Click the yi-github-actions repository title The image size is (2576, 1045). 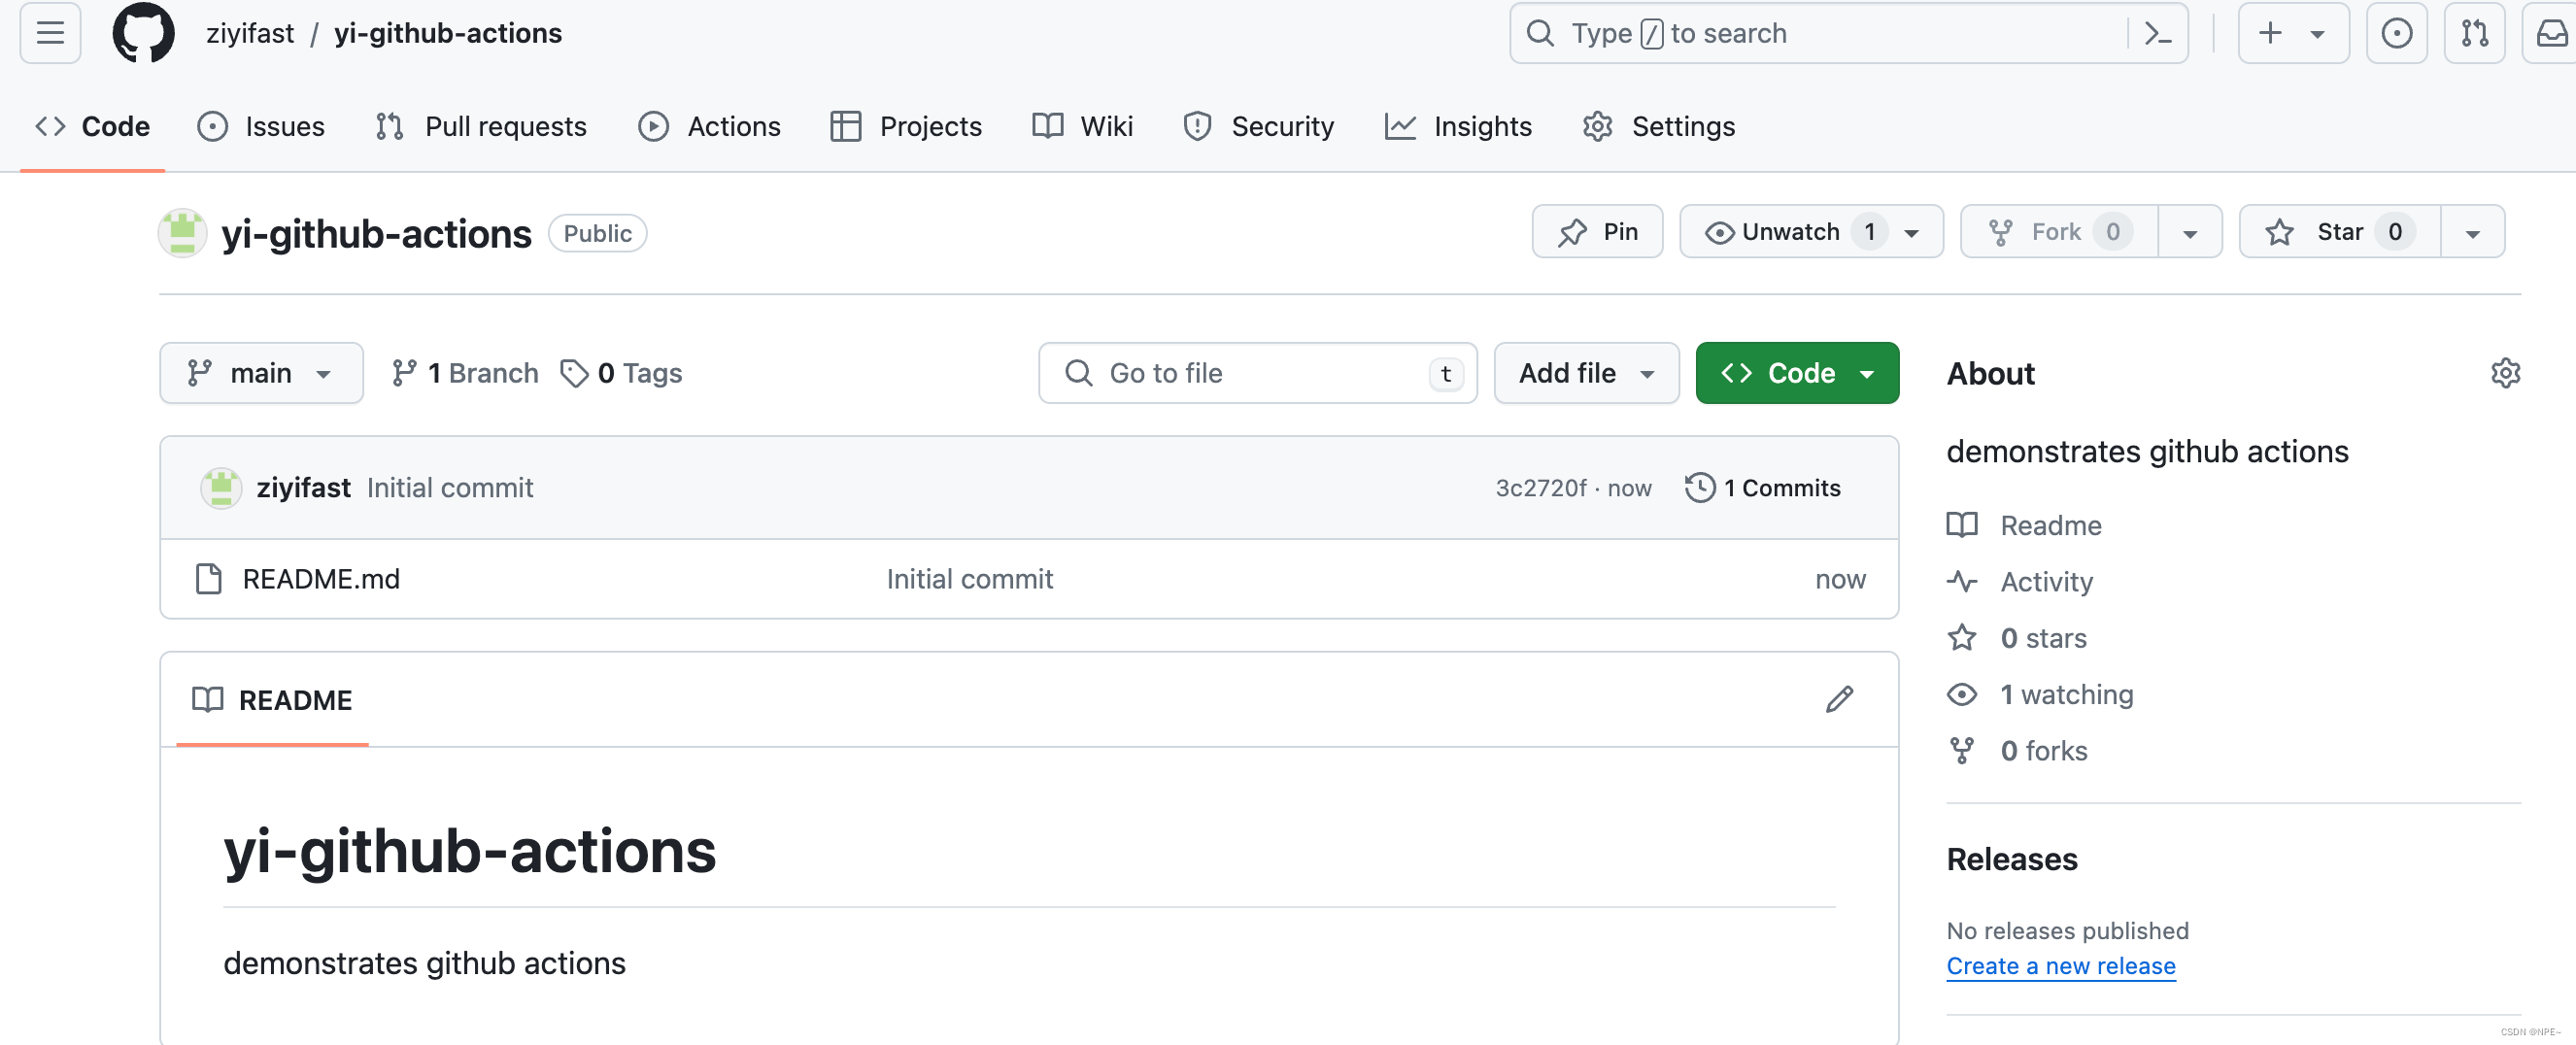pyautogui.click(x=376, y=233)
